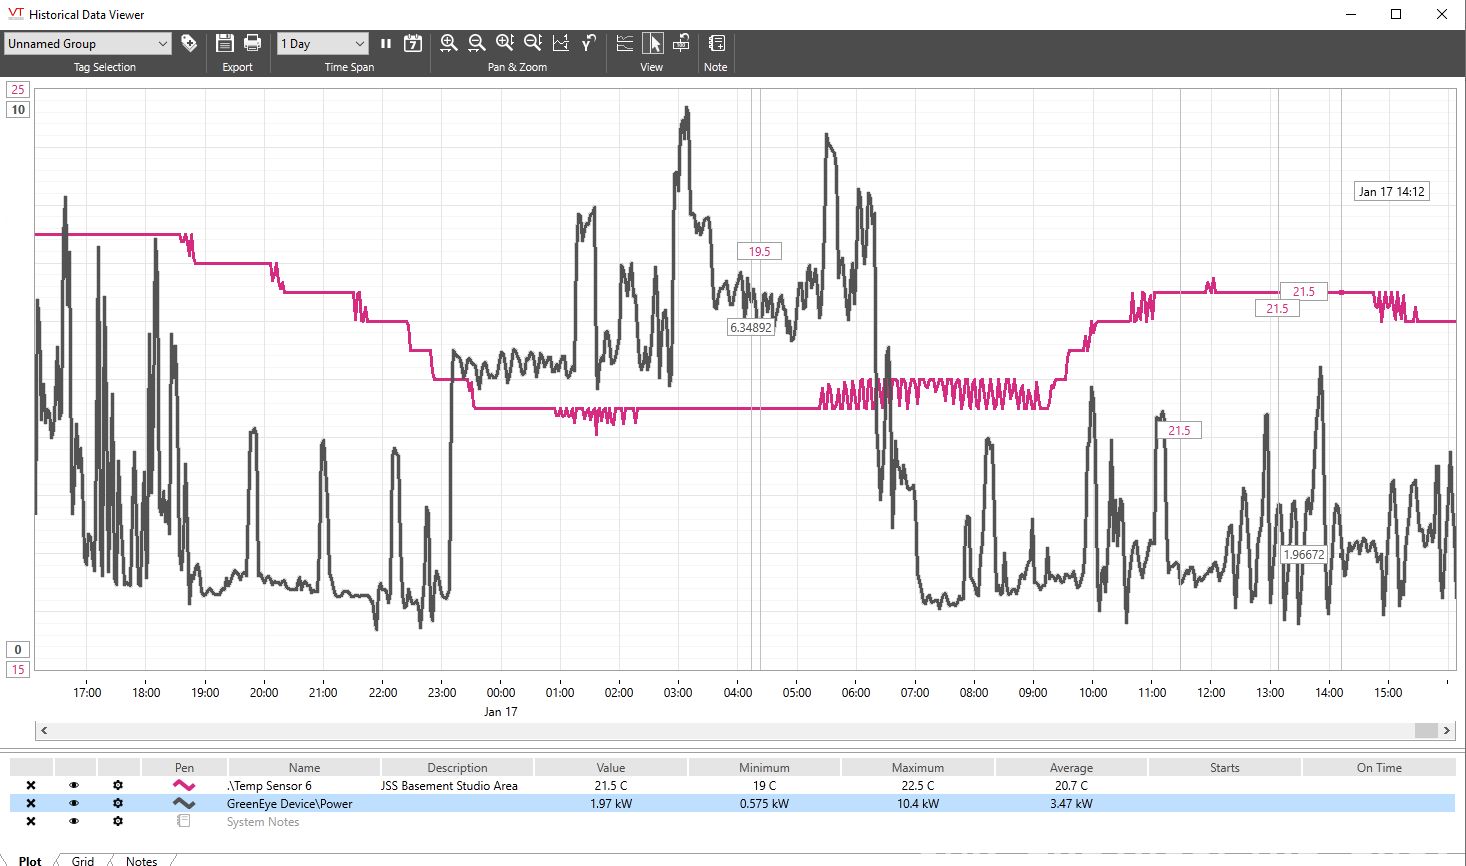1466x866 pixels.
Task: Remove the GreenEye Device\Power pen
Action: (31, 804)
